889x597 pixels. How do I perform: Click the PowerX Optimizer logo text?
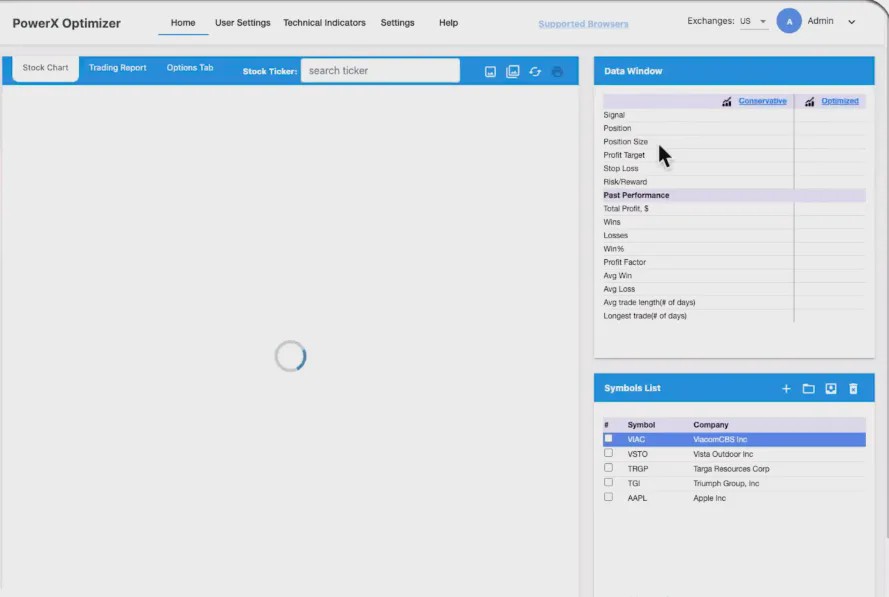click(x=66, y=23)
